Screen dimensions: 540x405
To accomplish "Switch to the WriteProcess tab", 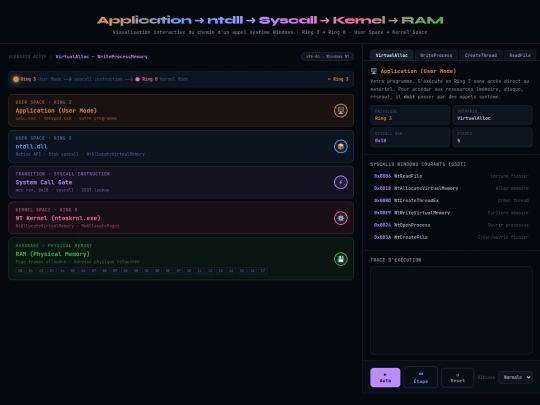I will [436, 55].
